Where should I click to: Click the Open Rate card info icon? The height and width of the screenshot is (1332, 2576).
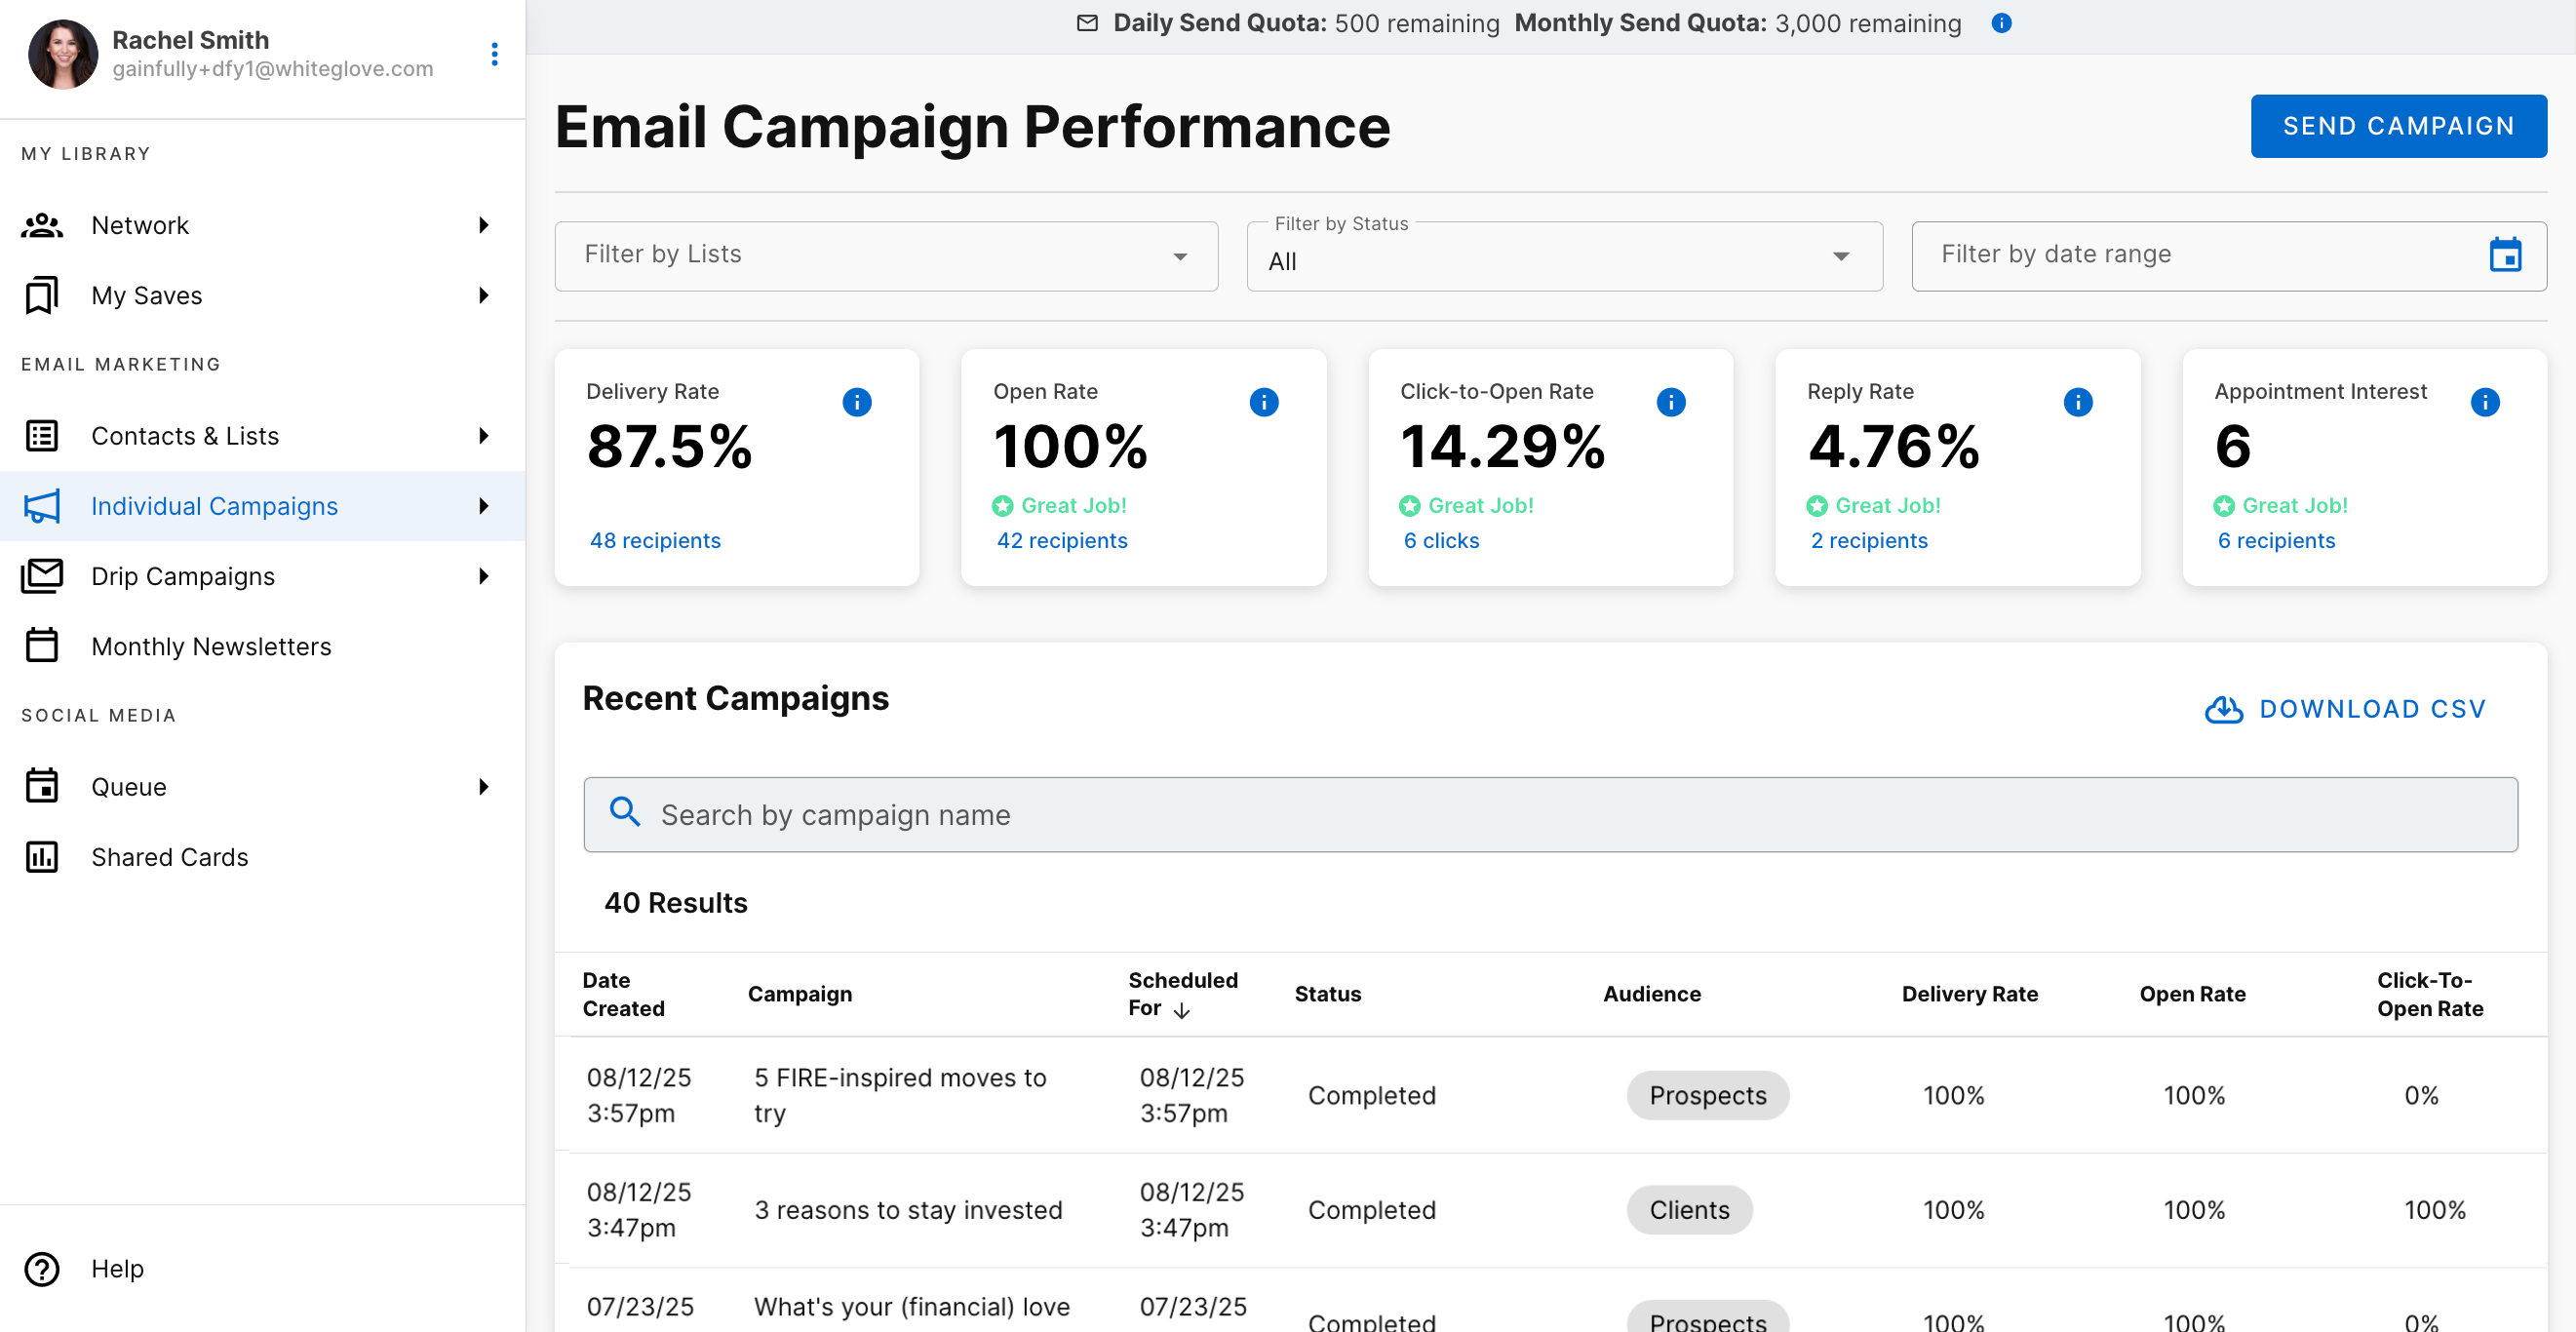[x=1263, y=402]
